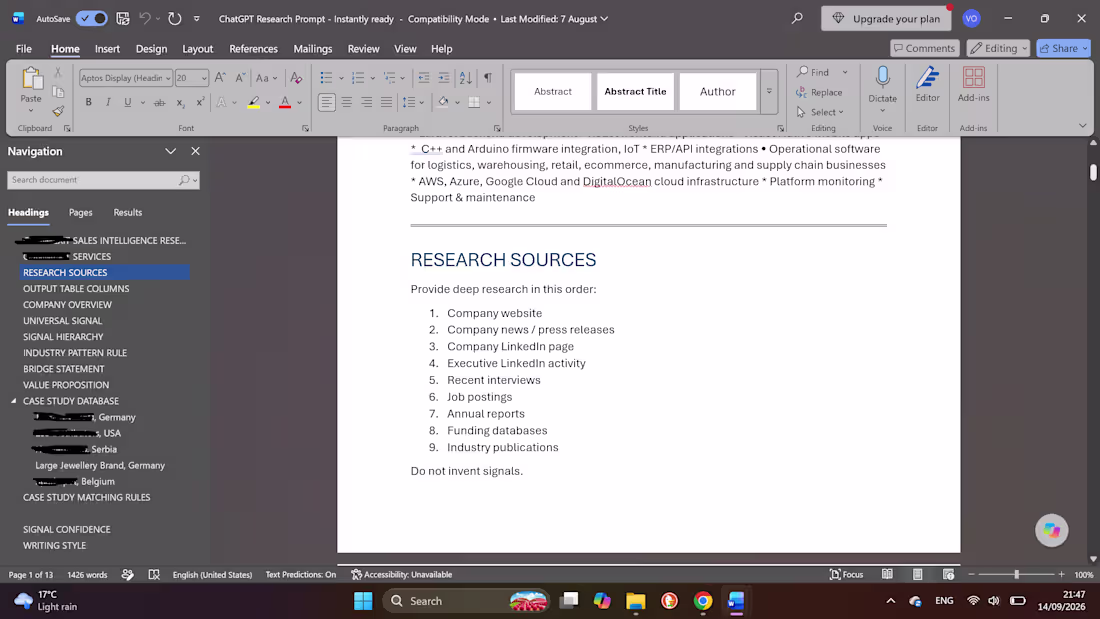Screen dimensions: 1100x619
Task: Apply subscript formatting
Action: coord(180,102)
